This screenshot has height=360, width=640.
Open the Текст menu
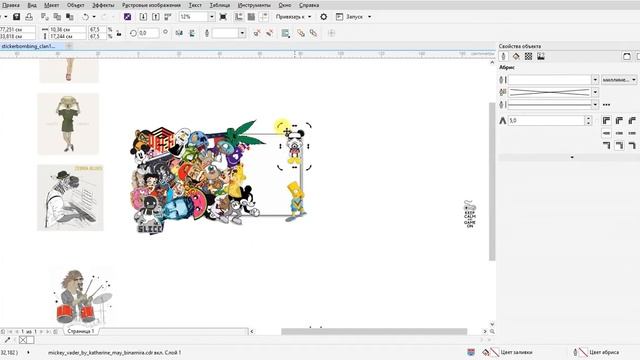(x=195, y=5)
